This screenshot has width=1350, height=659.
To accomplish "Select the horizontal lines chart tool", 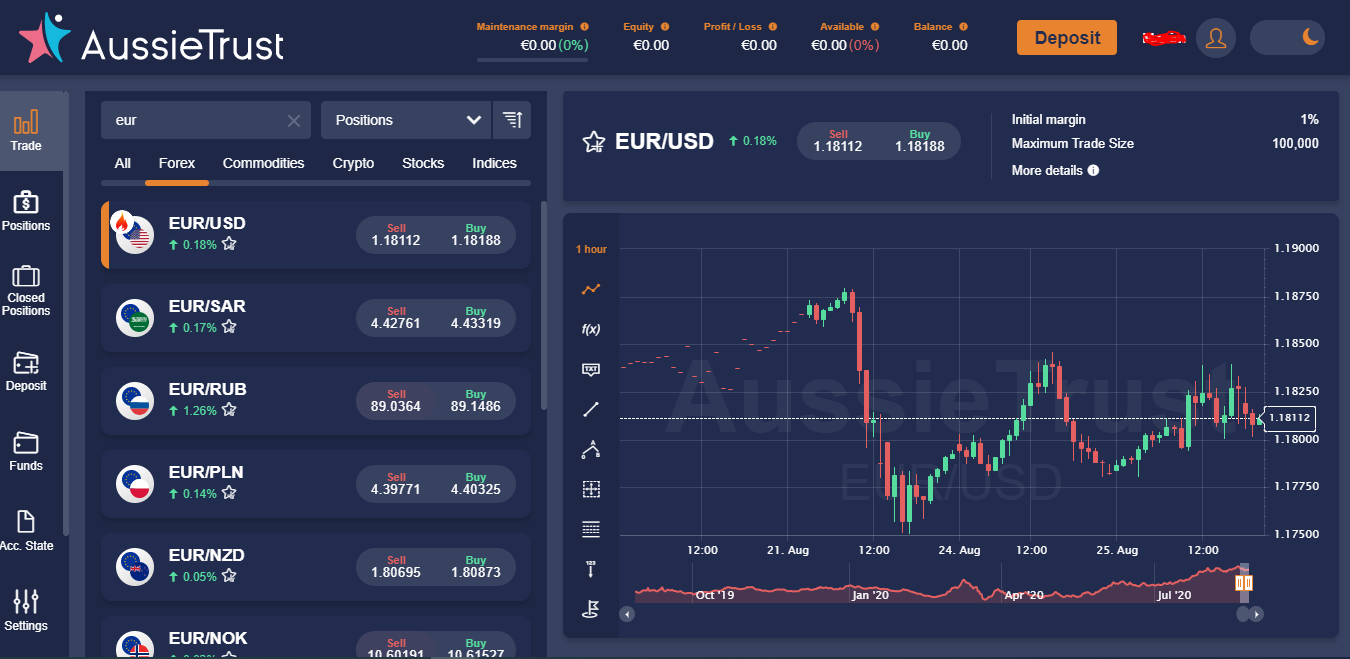I will point(591,529).
